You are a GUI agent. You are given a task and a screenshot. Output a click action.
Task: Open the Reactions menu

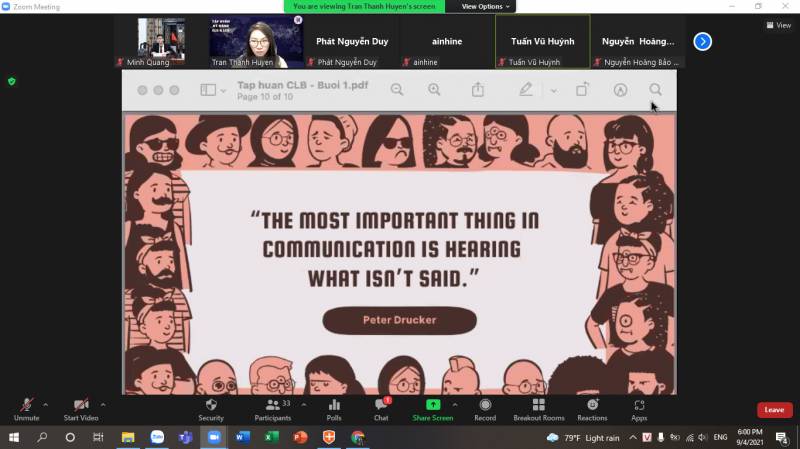tap(592, 407)
